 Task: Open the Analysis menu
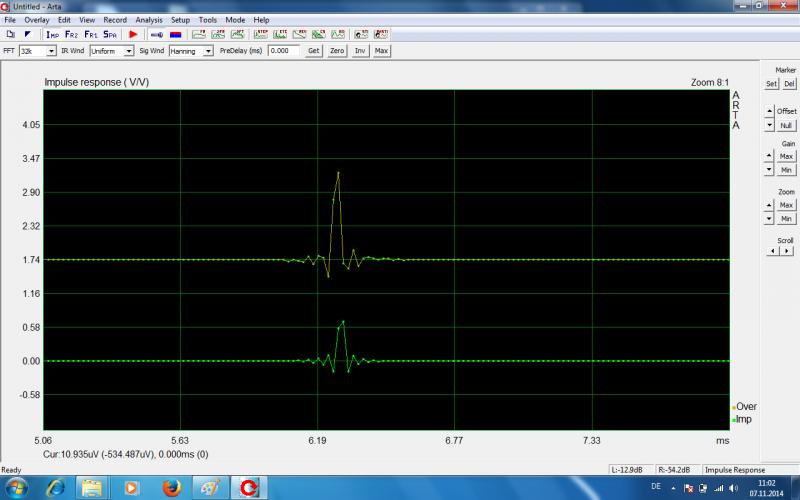[x=149, y=20]
